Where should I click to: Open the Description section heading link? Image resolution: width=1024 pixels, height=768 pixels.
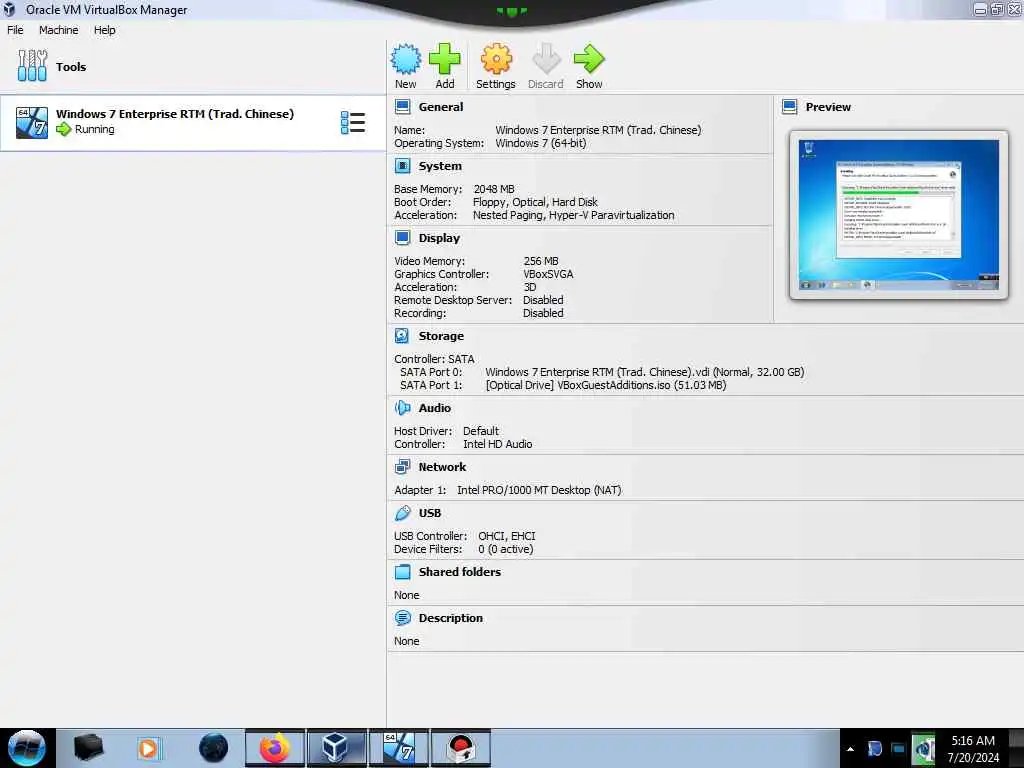point(451,618)
